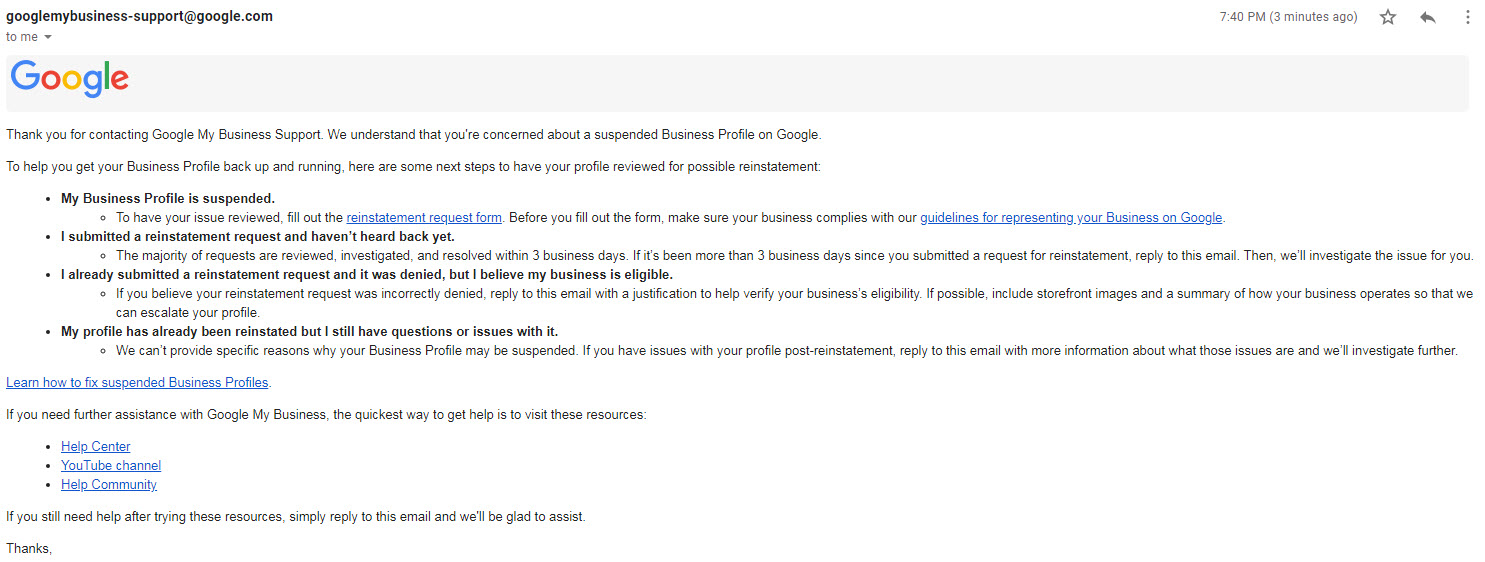
Task: Click the 7:40 PM timestamp
Action: pyautogui.click(x=1288, y=17)
